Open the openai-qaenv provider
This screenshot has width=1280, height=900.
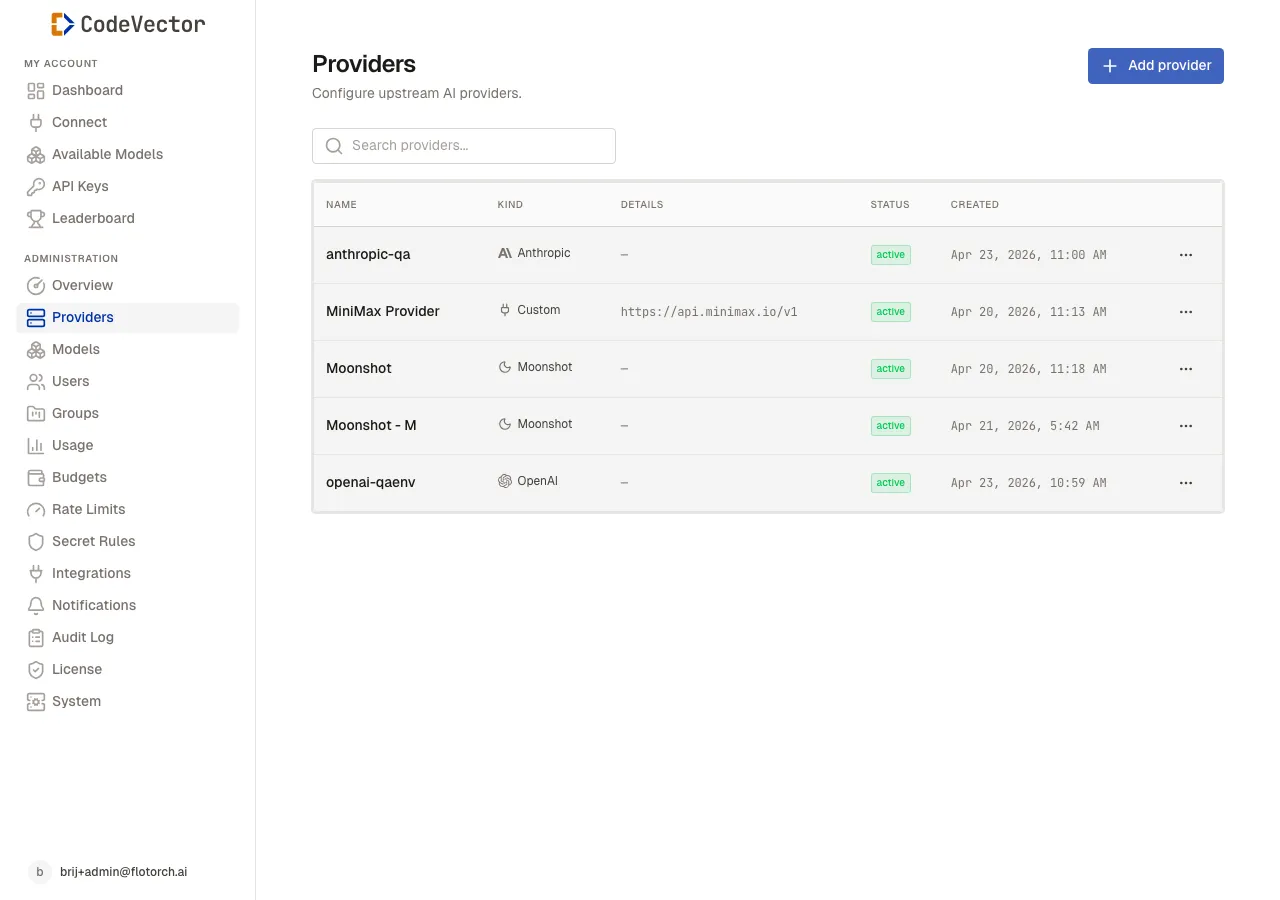tap(371, 482)
